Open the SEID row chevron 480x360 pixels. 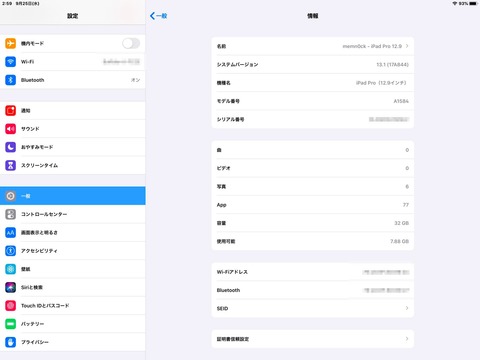pyautogui.click(x=407, y=308)
